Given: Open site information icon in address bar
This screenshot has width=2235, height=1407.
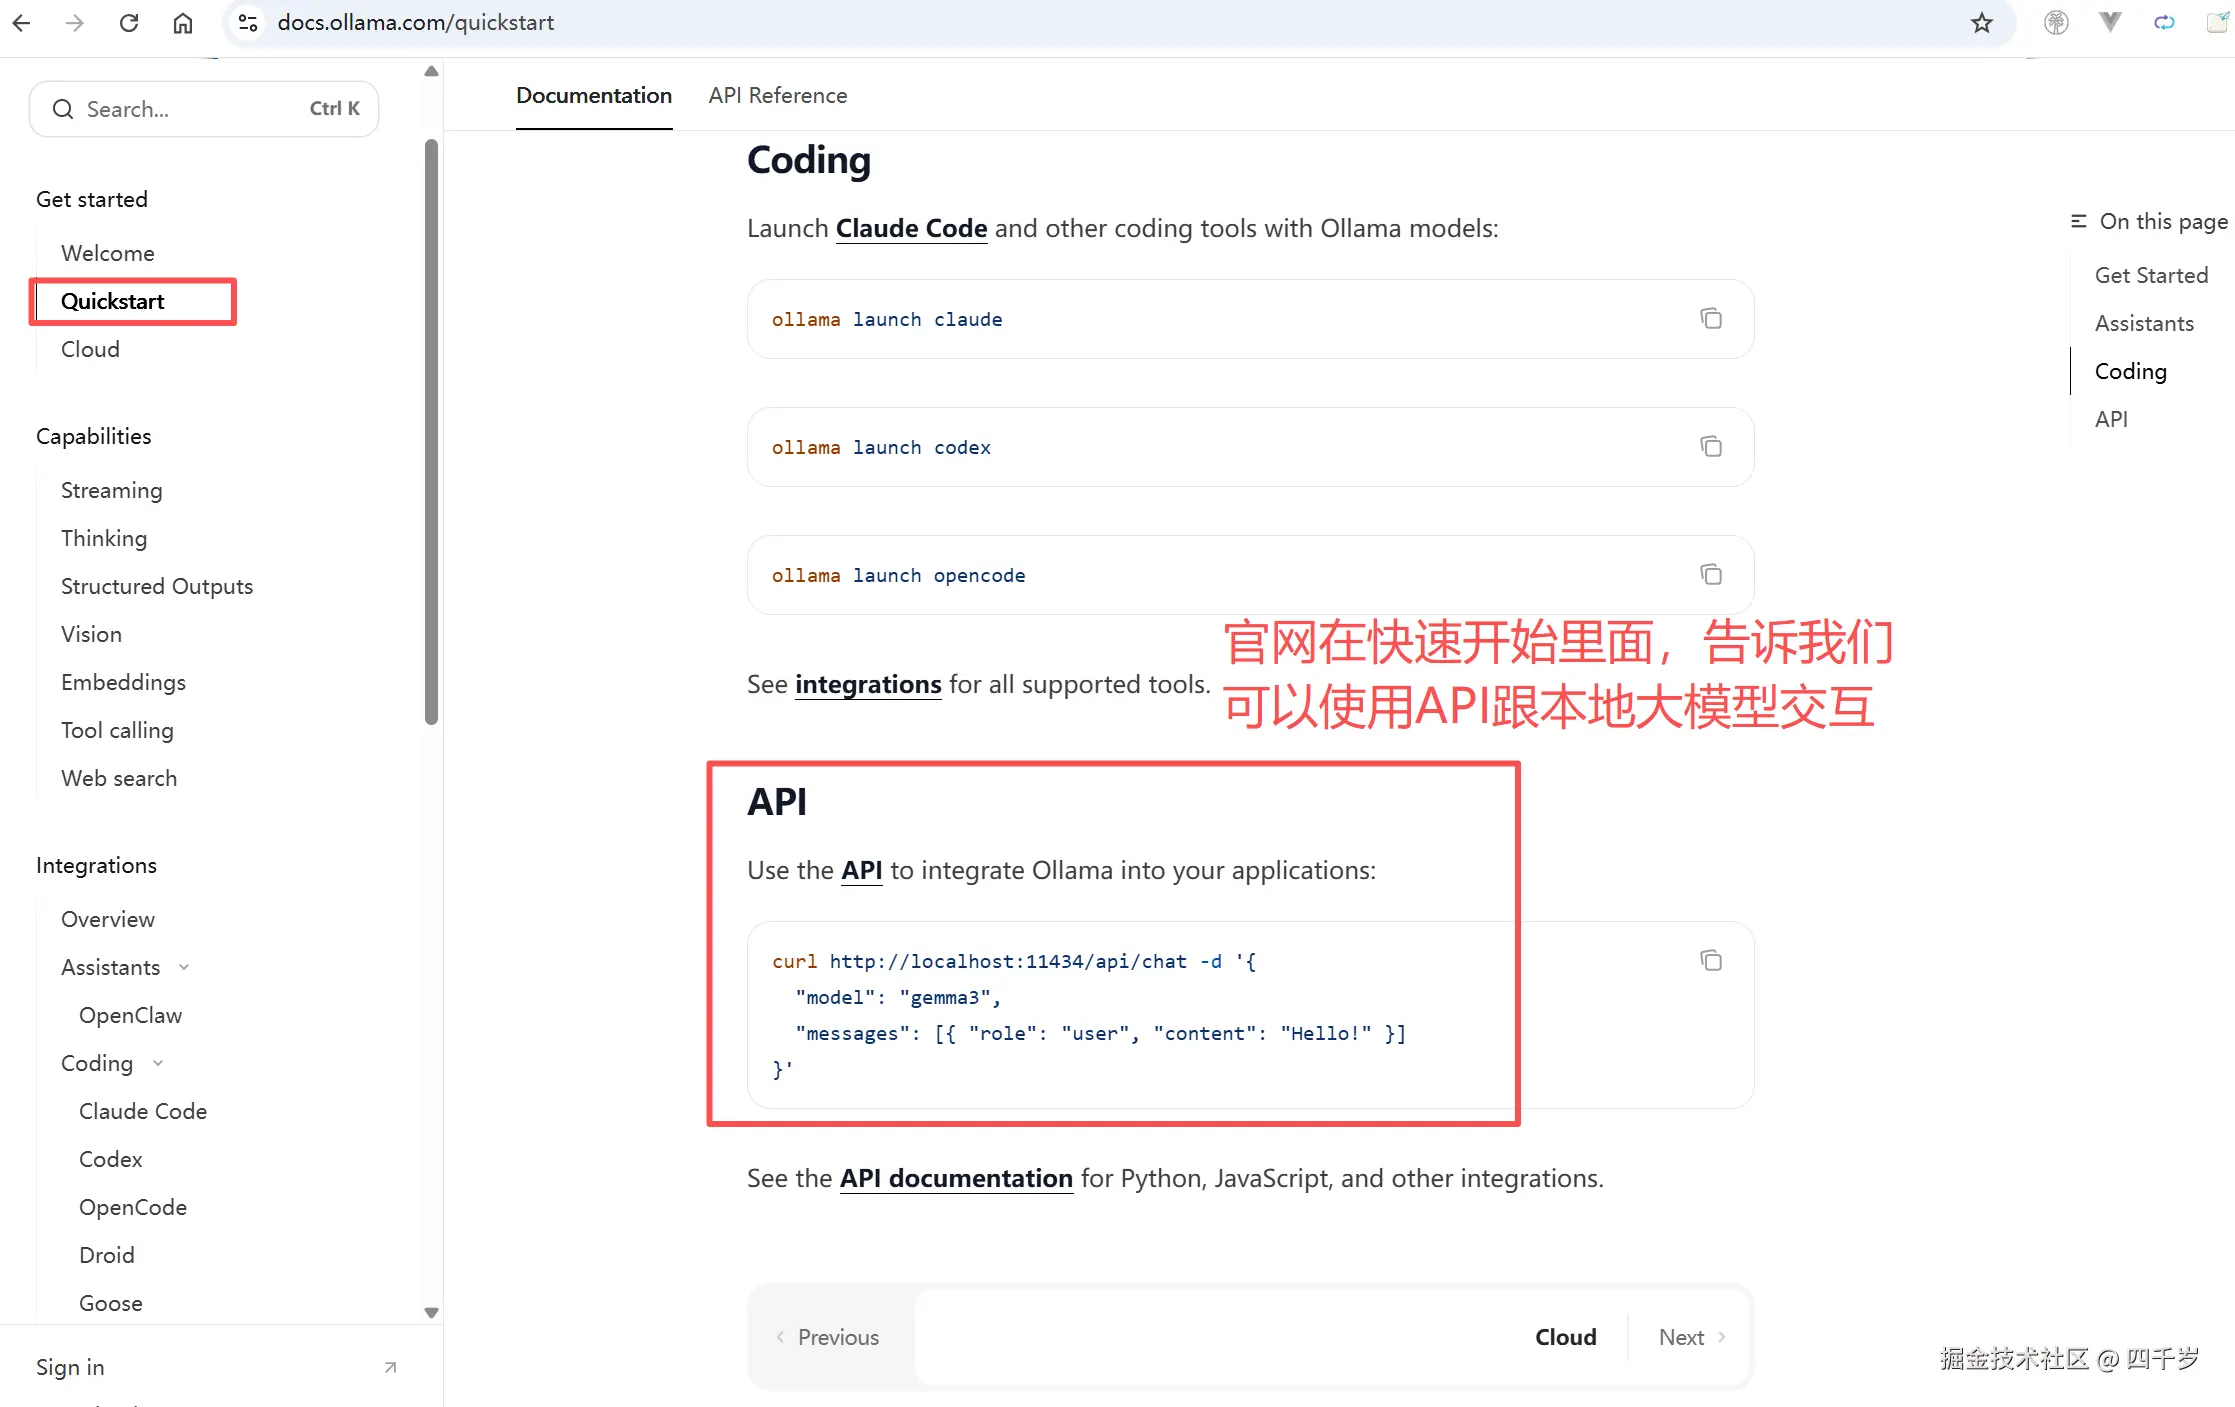Looking at the screenshot, I should click(249, 23).
